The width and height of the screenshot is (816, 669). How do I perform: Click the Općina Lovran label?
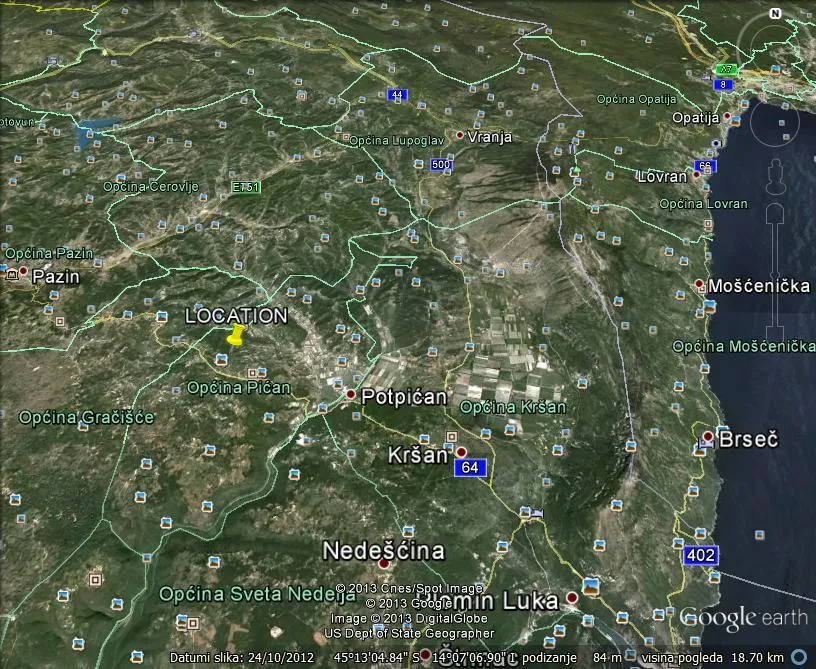704,204
